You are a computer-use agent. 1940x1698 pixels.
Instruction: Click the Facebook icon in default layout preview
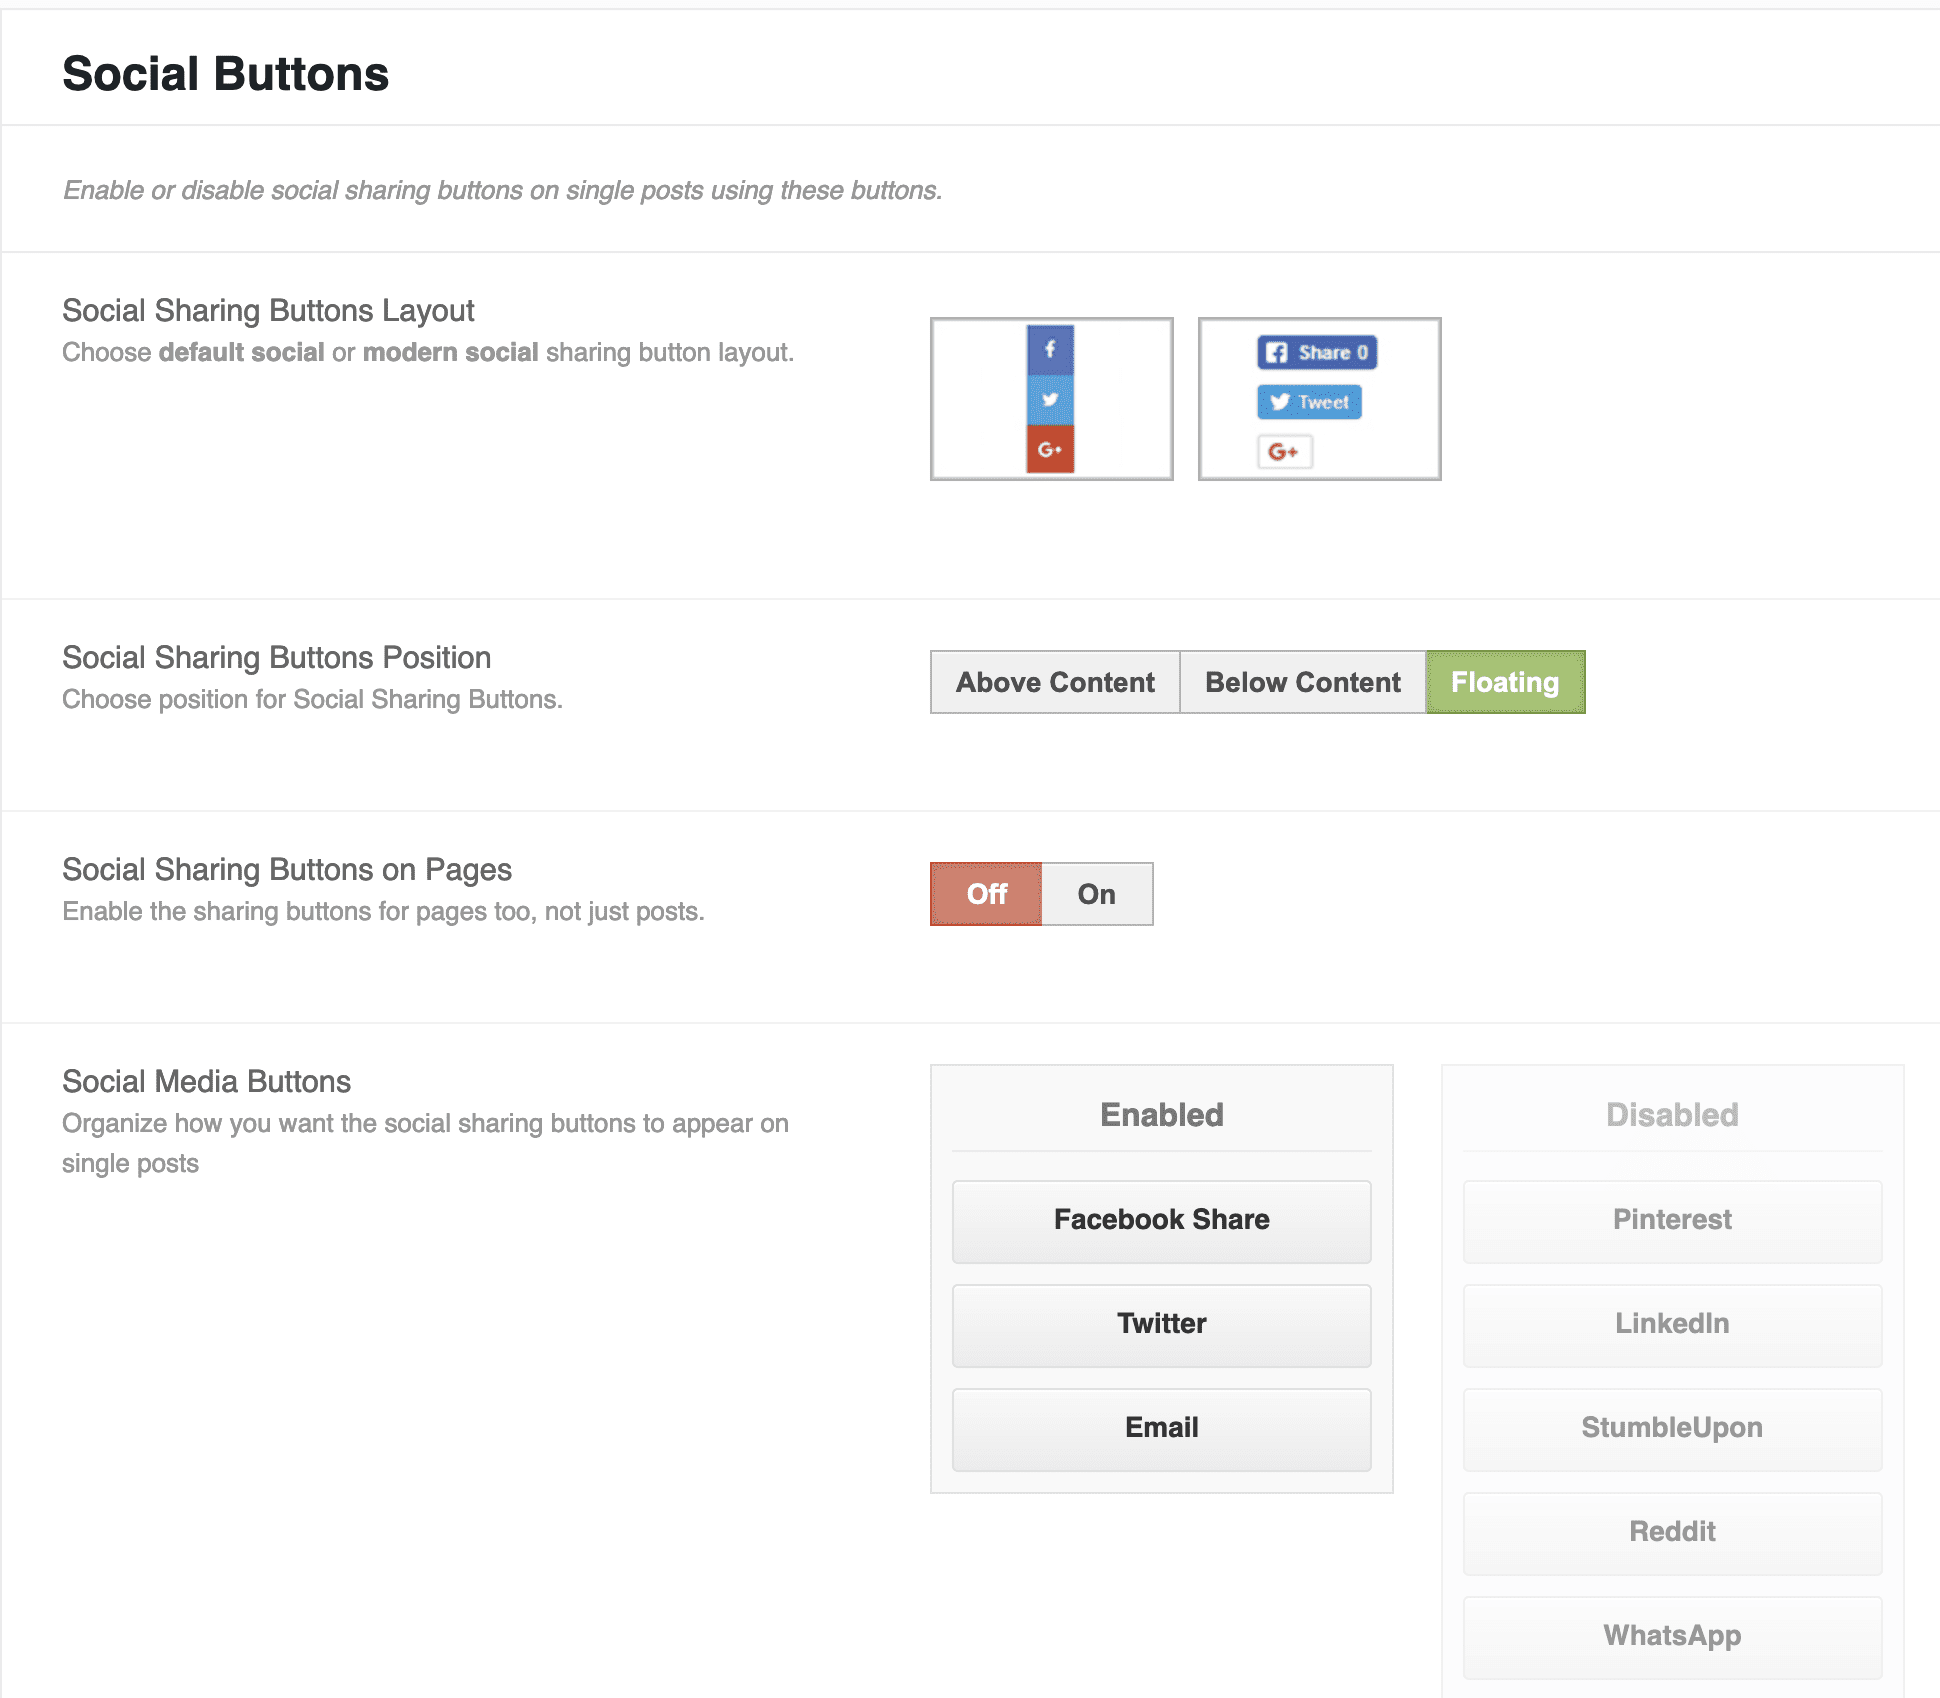pos(1050,349)
